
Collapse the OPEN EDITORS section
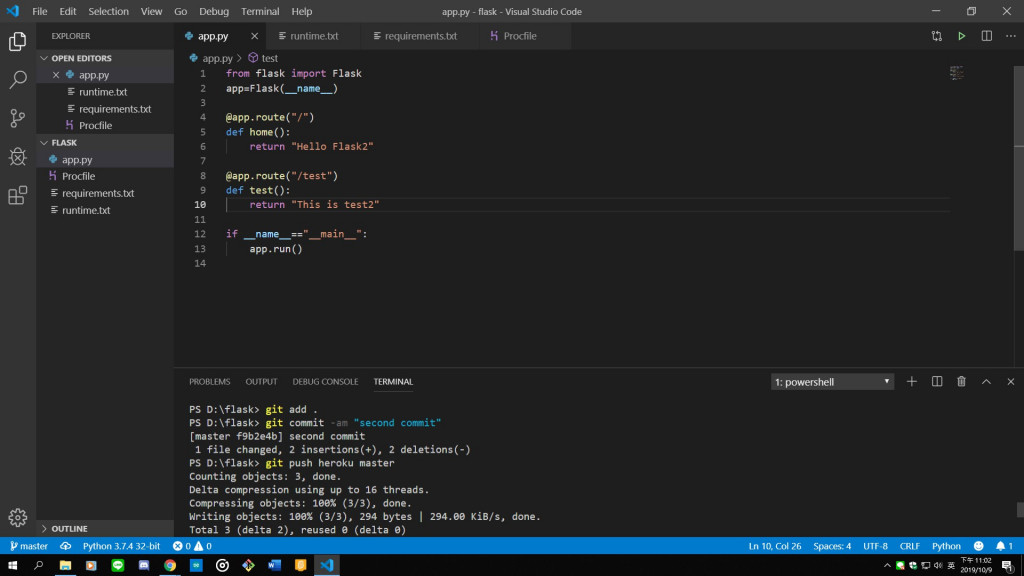coord(105,58)
